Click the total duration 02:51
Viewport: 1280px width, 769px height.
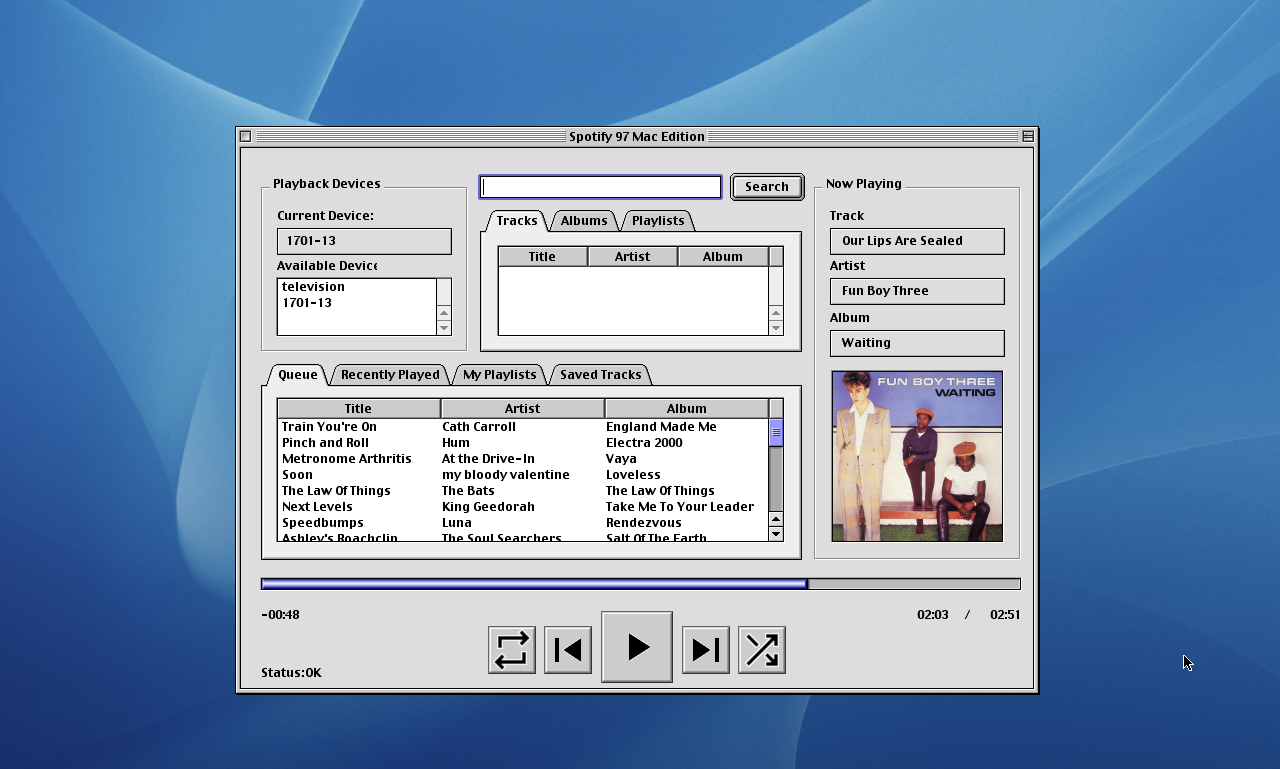1005,615
